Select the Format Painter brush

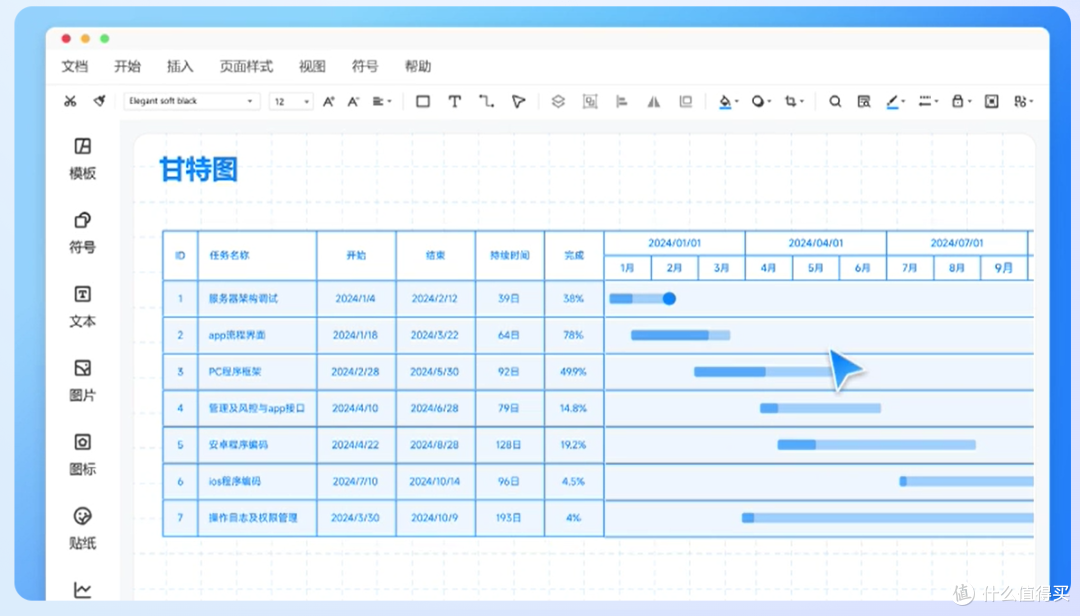tap(100, 101)
